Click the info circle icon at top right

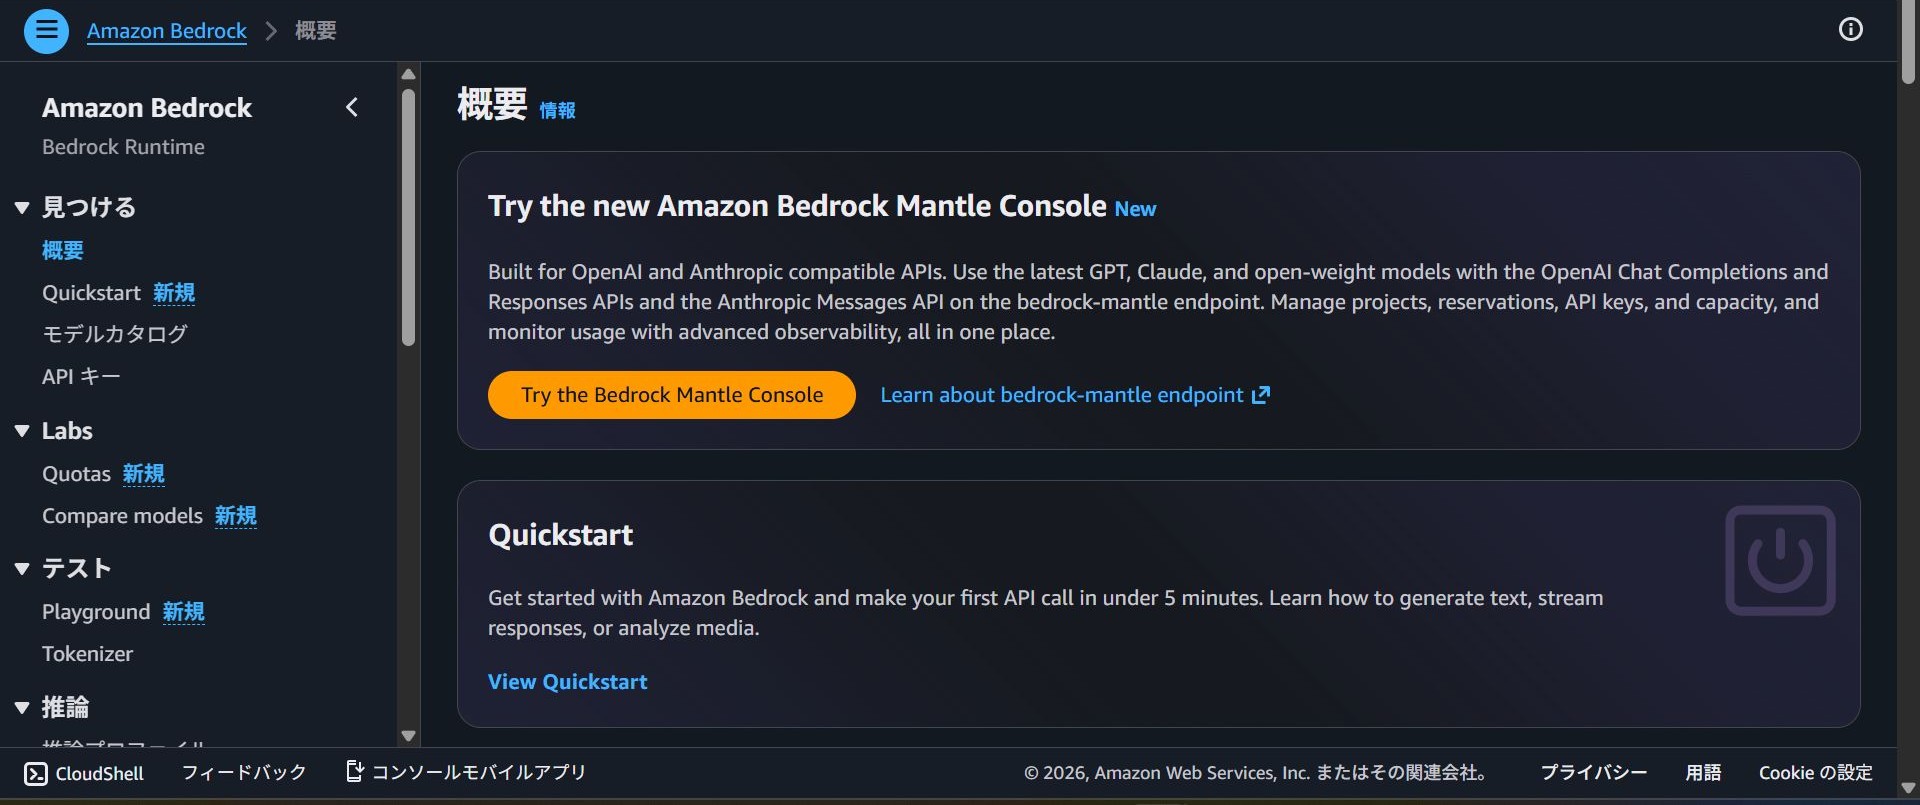point(1851,30)
